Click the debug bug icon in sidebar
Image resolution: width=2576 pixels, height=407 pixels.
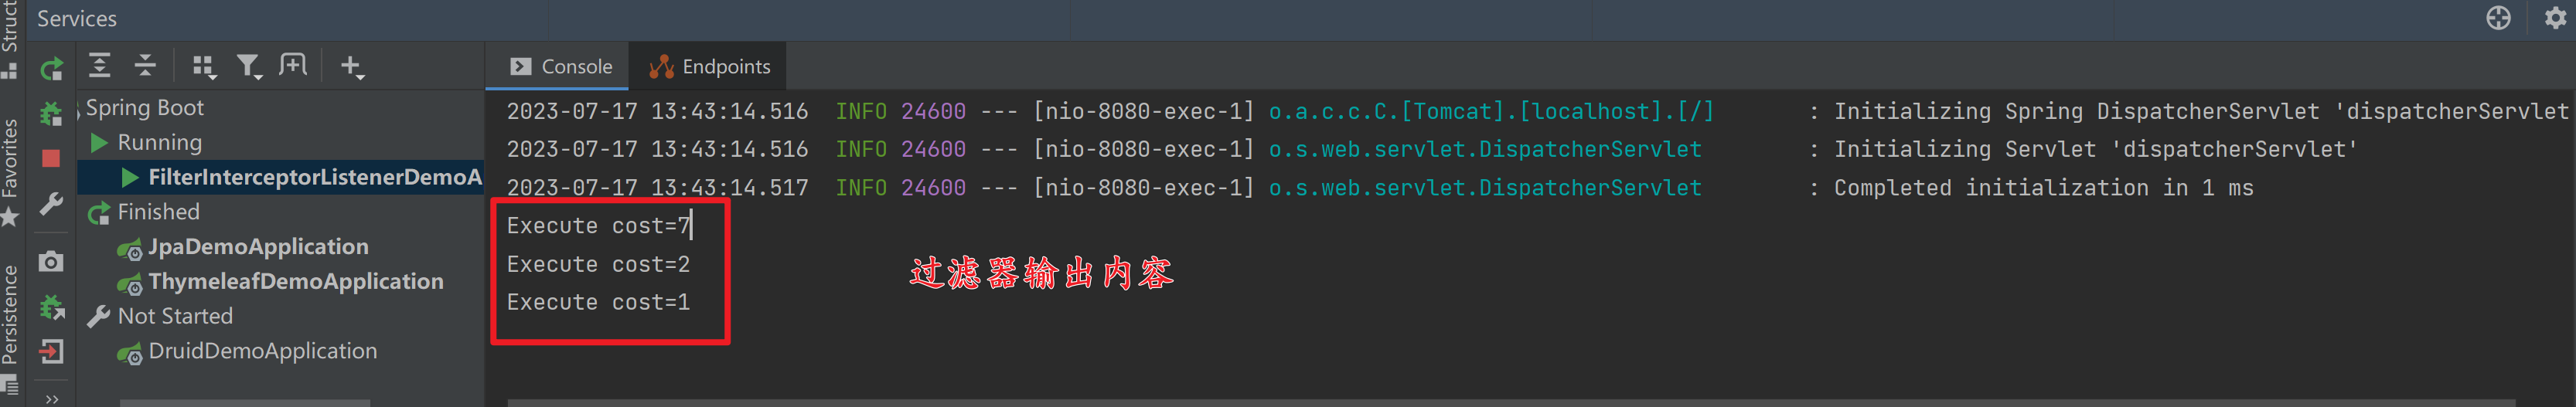(51, 113)
